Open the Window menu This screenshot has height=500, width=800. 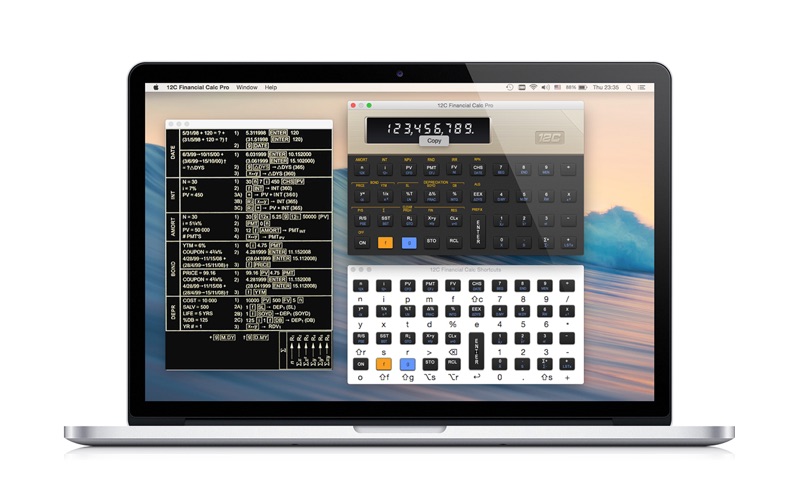click(x=247, y=88)
